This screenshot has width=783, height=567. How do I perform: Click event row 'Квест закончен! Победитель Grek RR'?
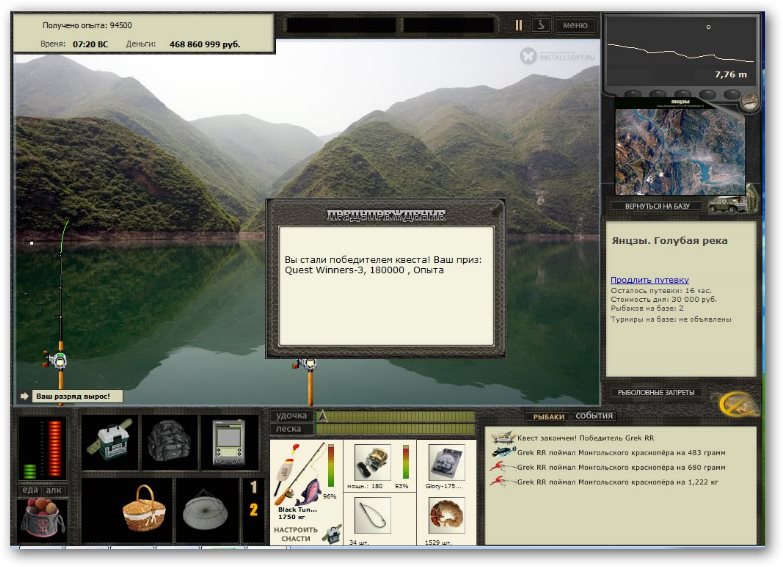585,438
